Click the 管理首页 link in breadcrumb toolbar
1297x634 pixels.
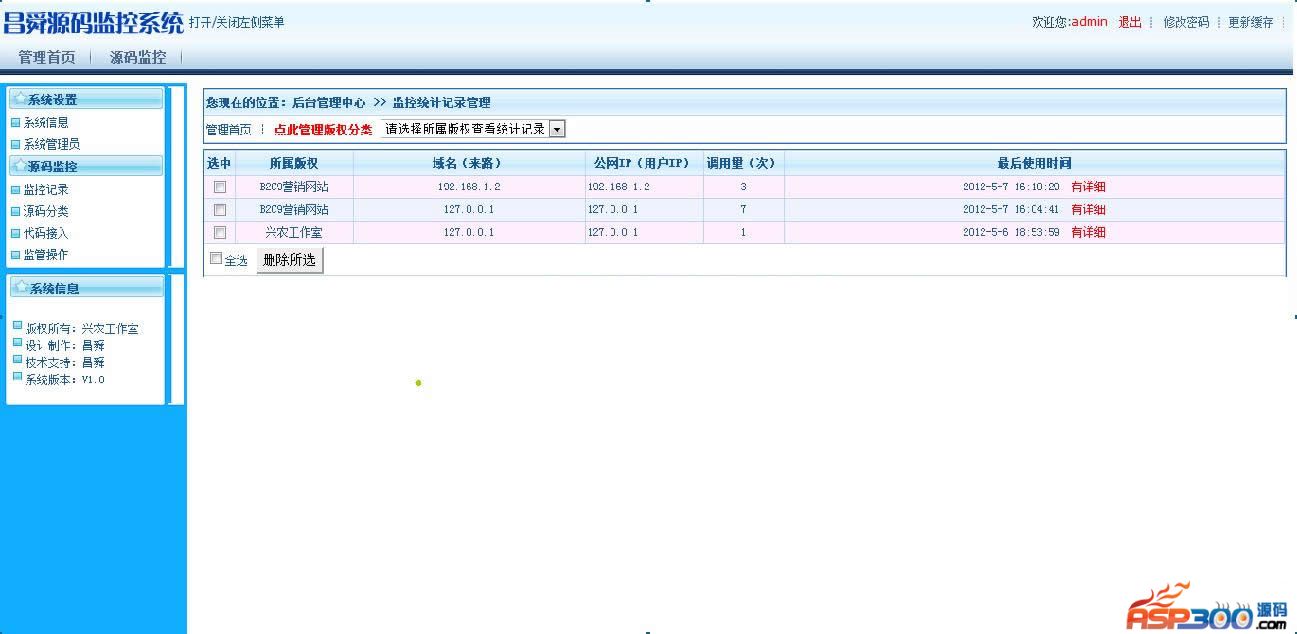pyautogui.click(x=228, y=130)
